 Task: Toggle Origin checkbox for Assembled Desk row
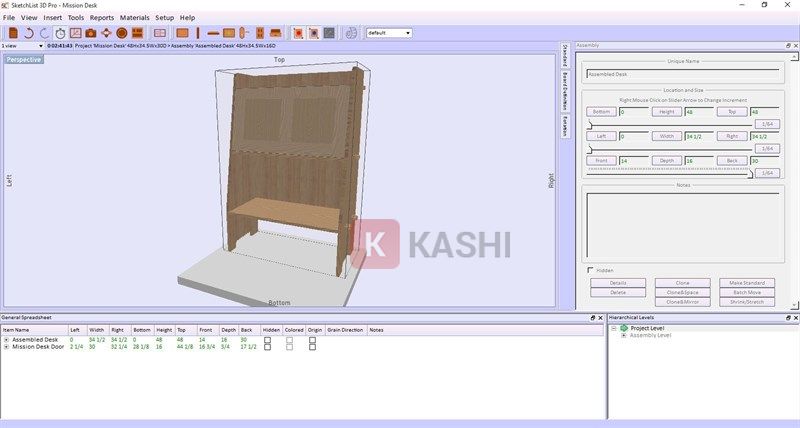click(312, 340)
